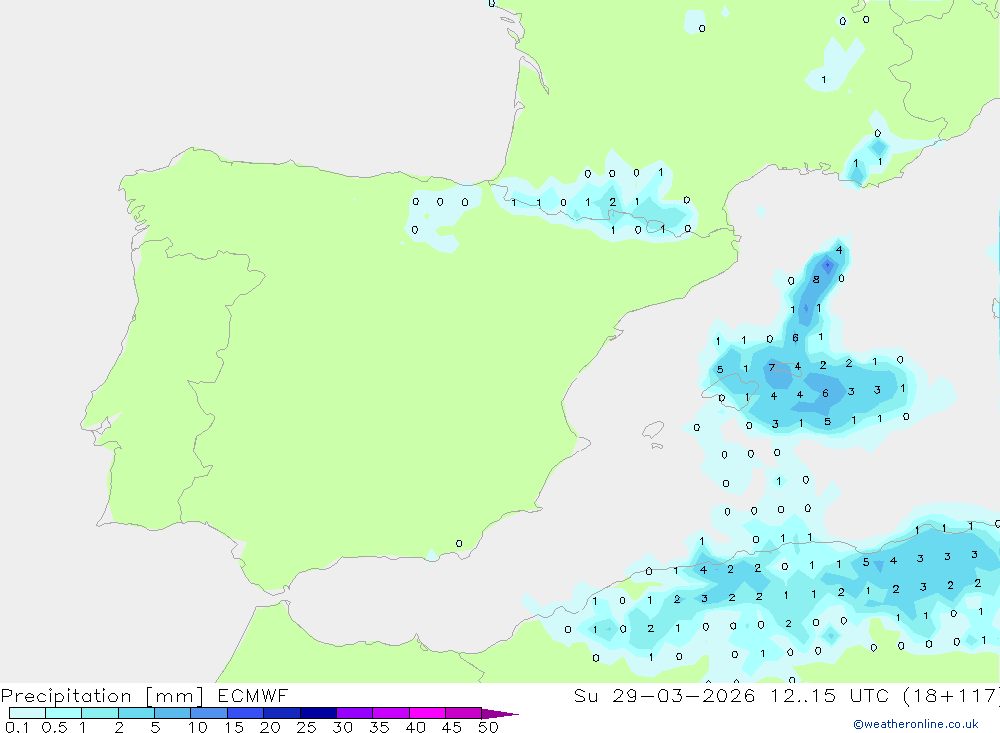The width and height of the screenshot is (1000, 733).
Task: Click the 10–15 mm legend color swatch
Action: point(209,713)
